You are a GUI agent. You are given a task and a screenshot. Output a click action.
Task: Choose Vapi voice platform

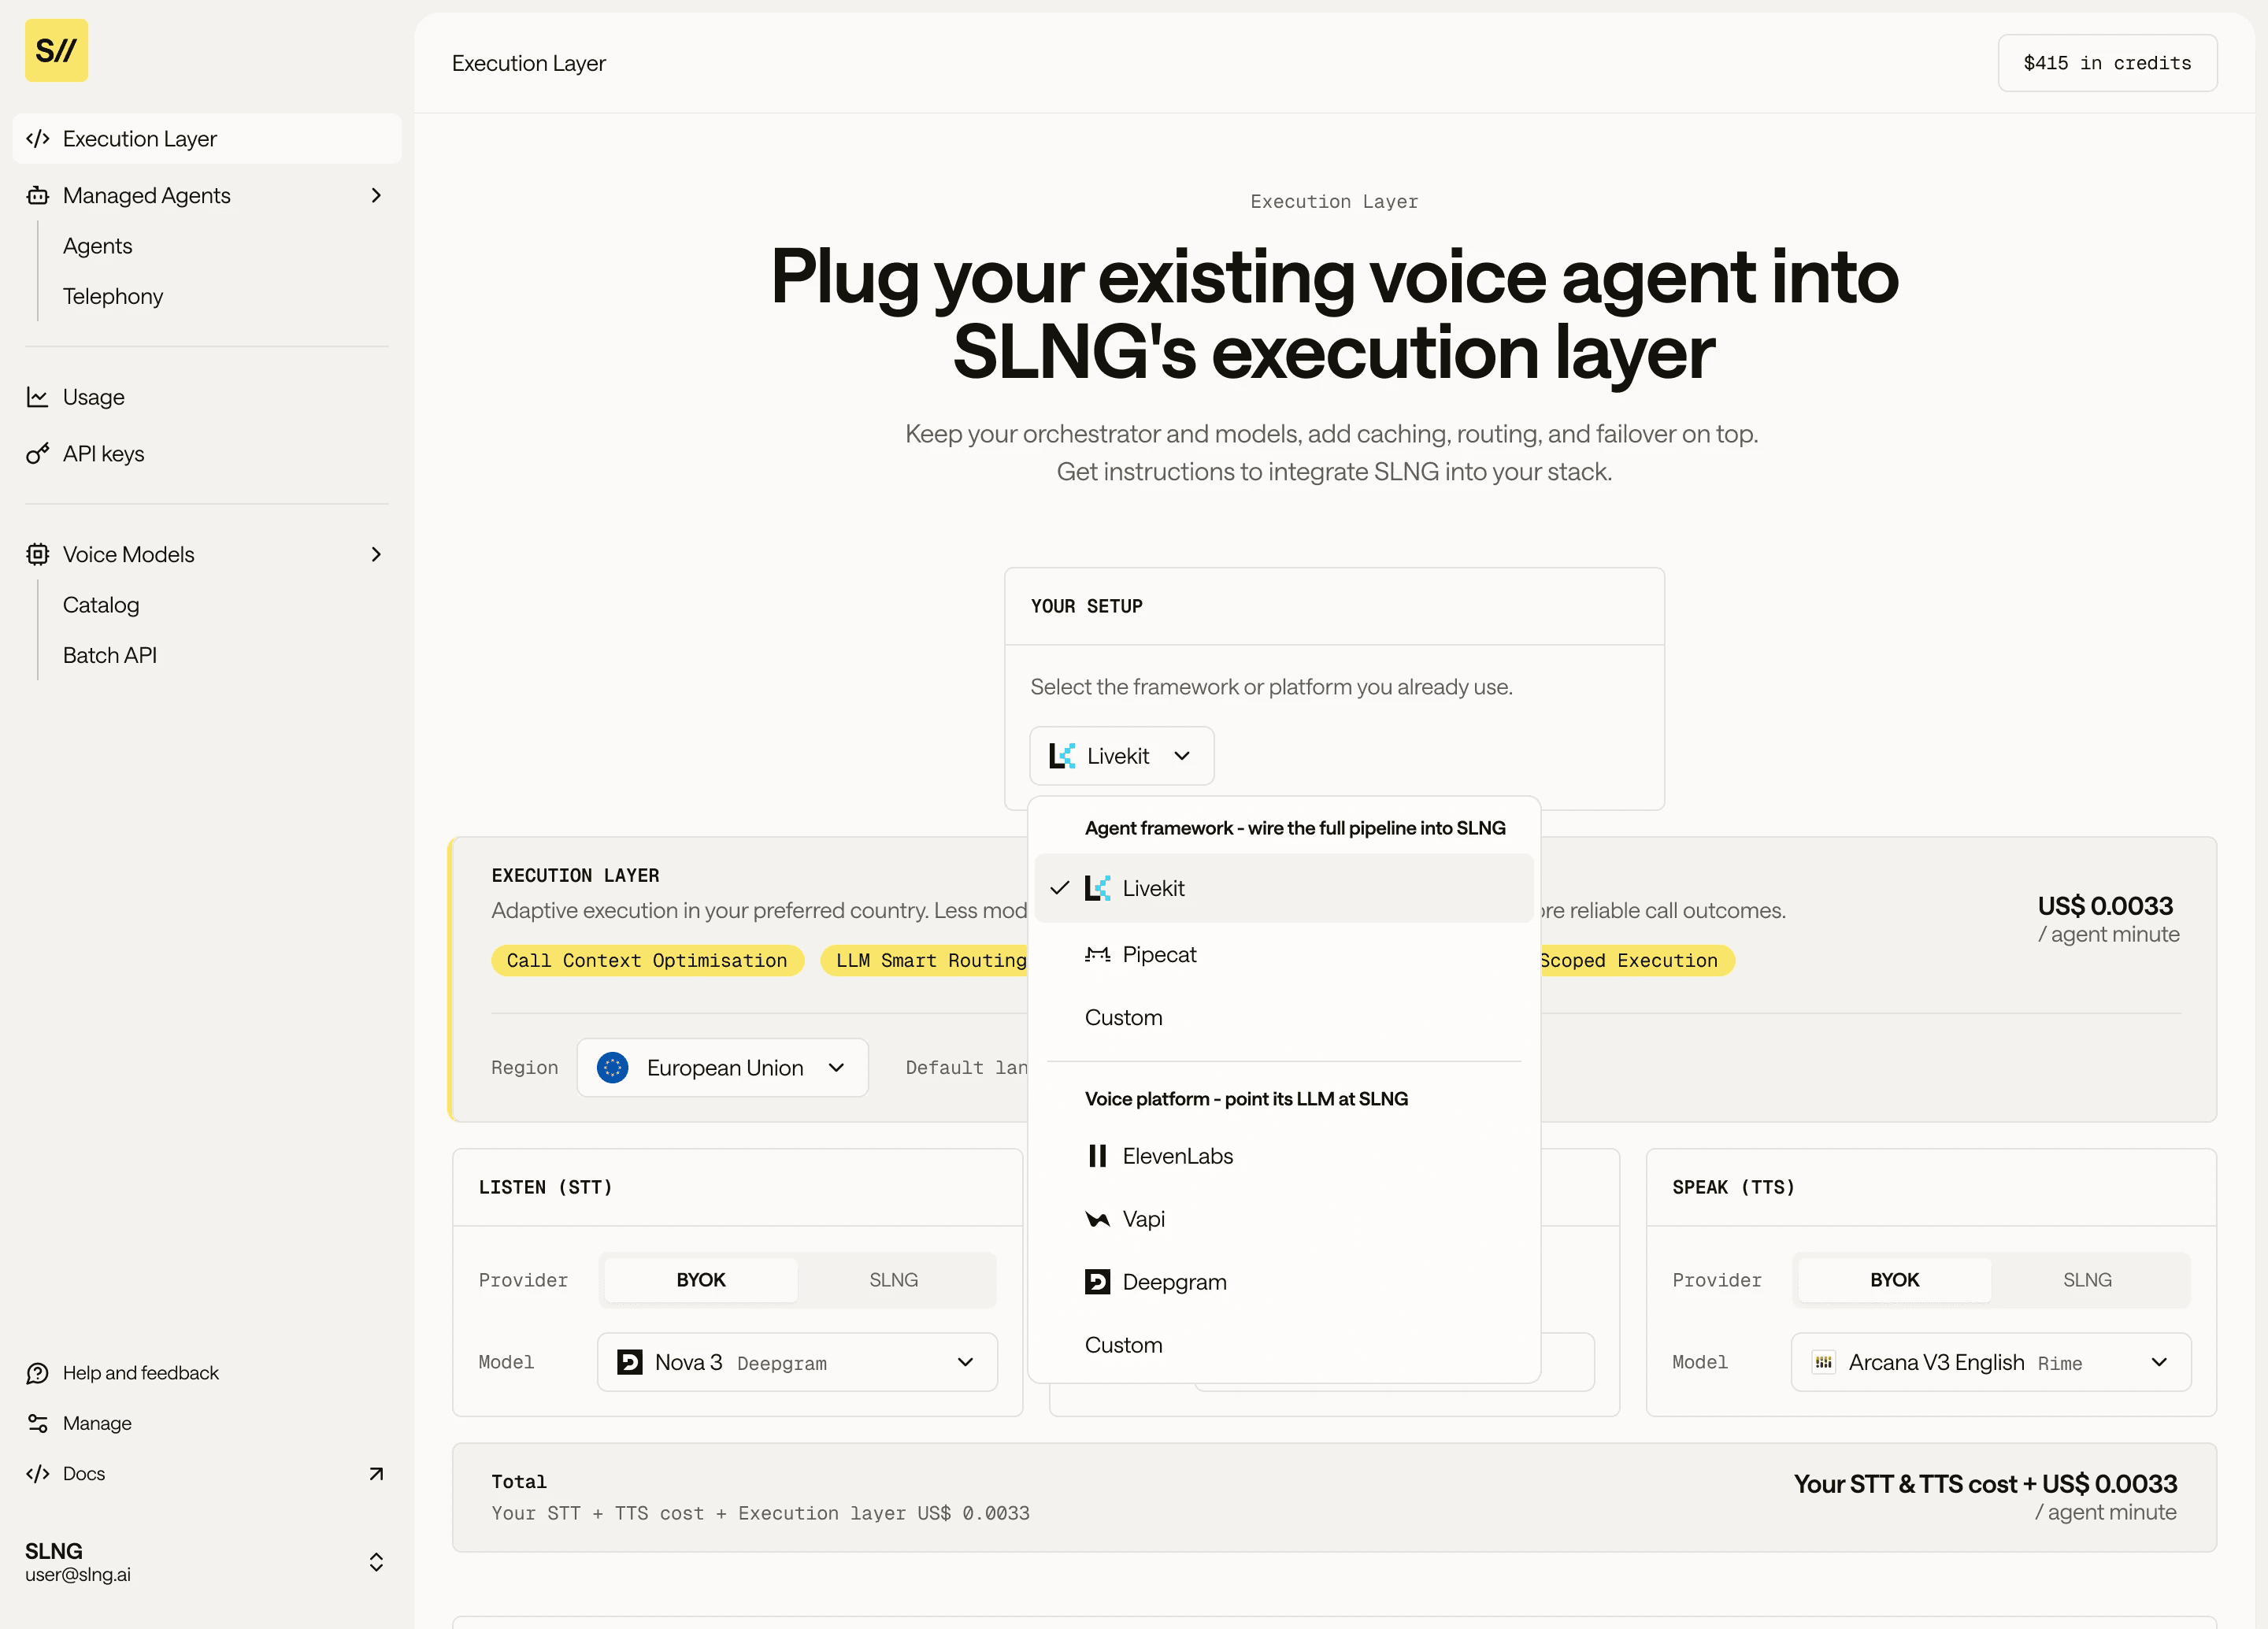[1284, 1219]
